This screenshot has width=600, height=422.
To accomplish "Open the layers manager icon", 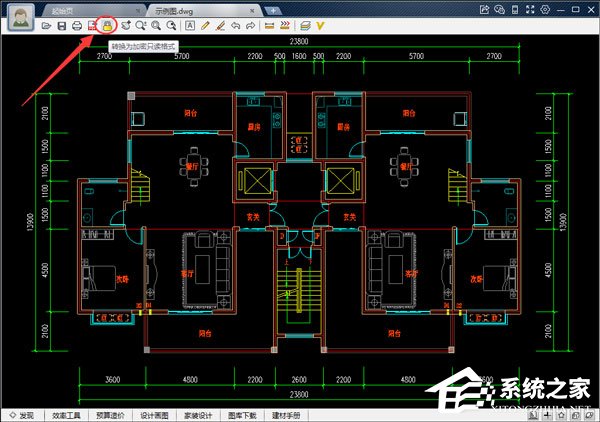I will point(305,26).
